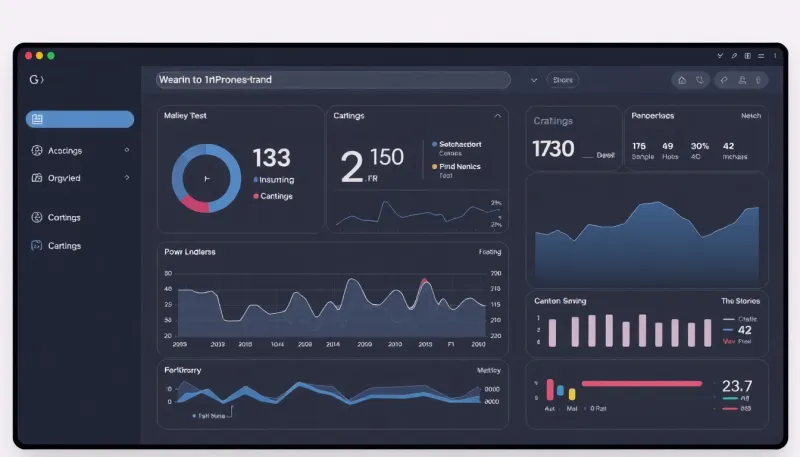Click the user profile icon in the toolbar
The height and width of the screenshot is (457, 800).
click(742, 80)
